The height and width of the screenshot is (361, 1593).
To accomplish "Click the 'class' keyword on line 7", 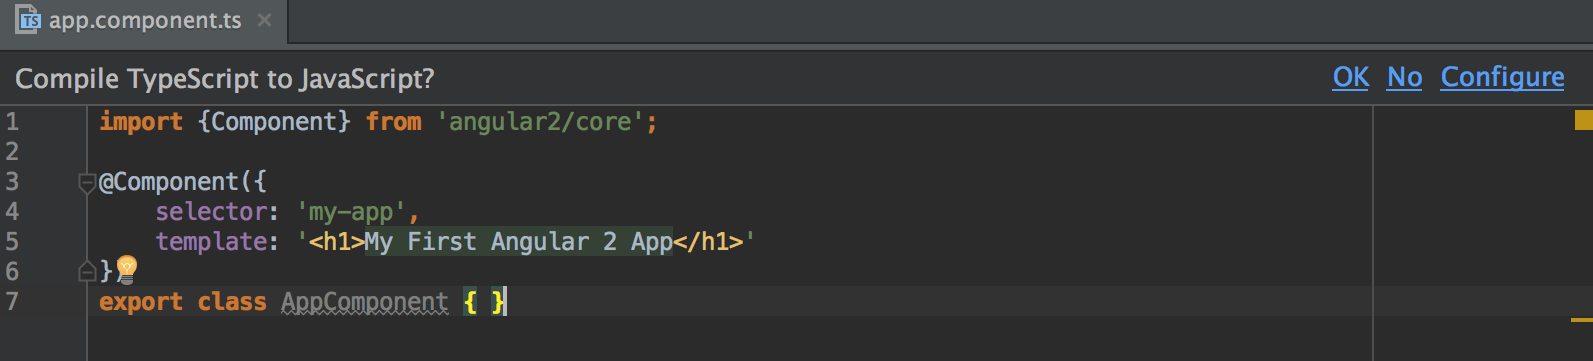I will 232,302.
